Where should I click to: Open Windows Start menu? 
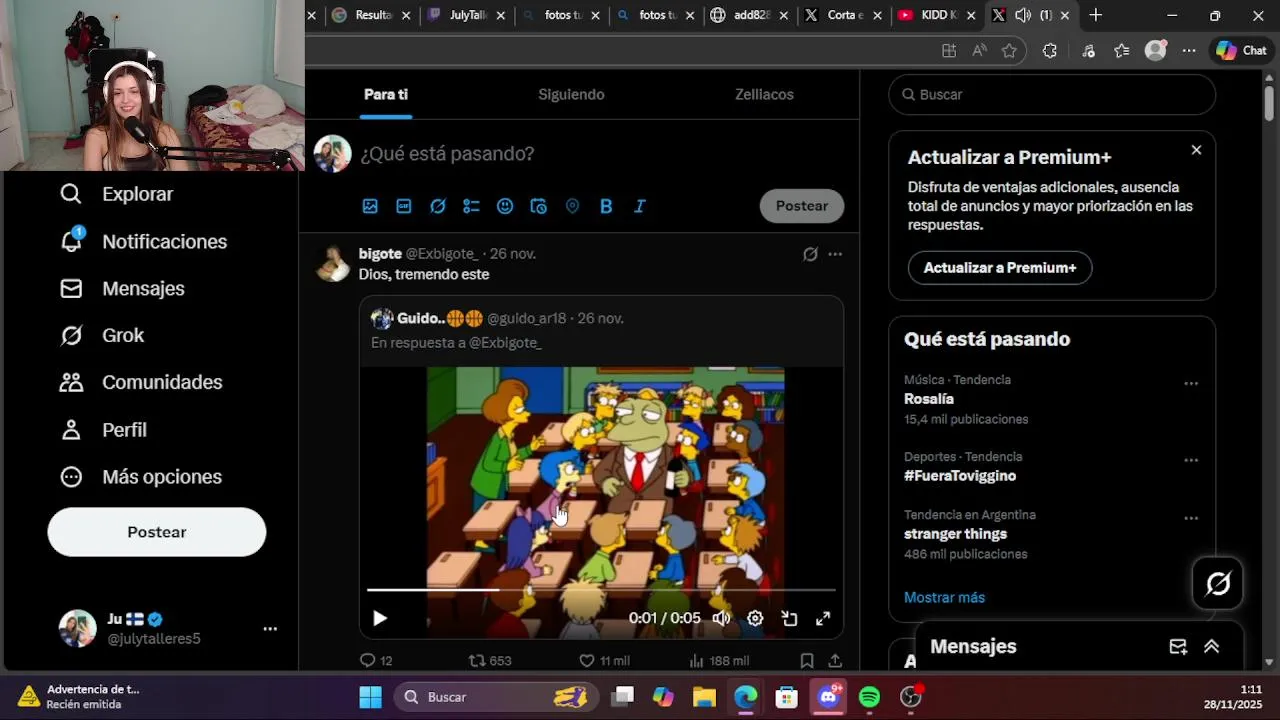[370, 697]
